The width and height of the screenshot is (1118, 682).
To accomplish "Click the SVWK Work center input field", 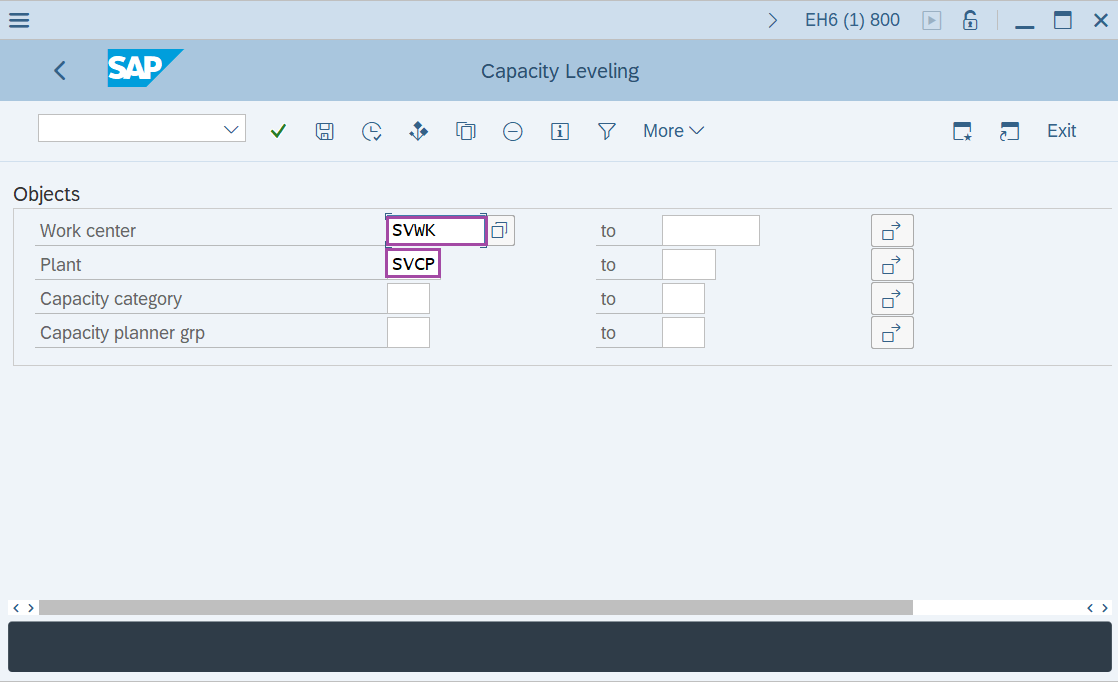I will 435,230.
